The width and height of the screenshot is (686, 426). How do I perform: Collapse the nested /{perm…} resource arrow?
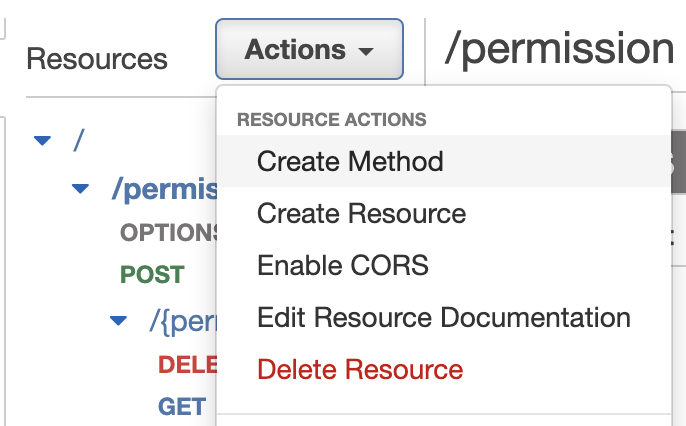[119, 321]
